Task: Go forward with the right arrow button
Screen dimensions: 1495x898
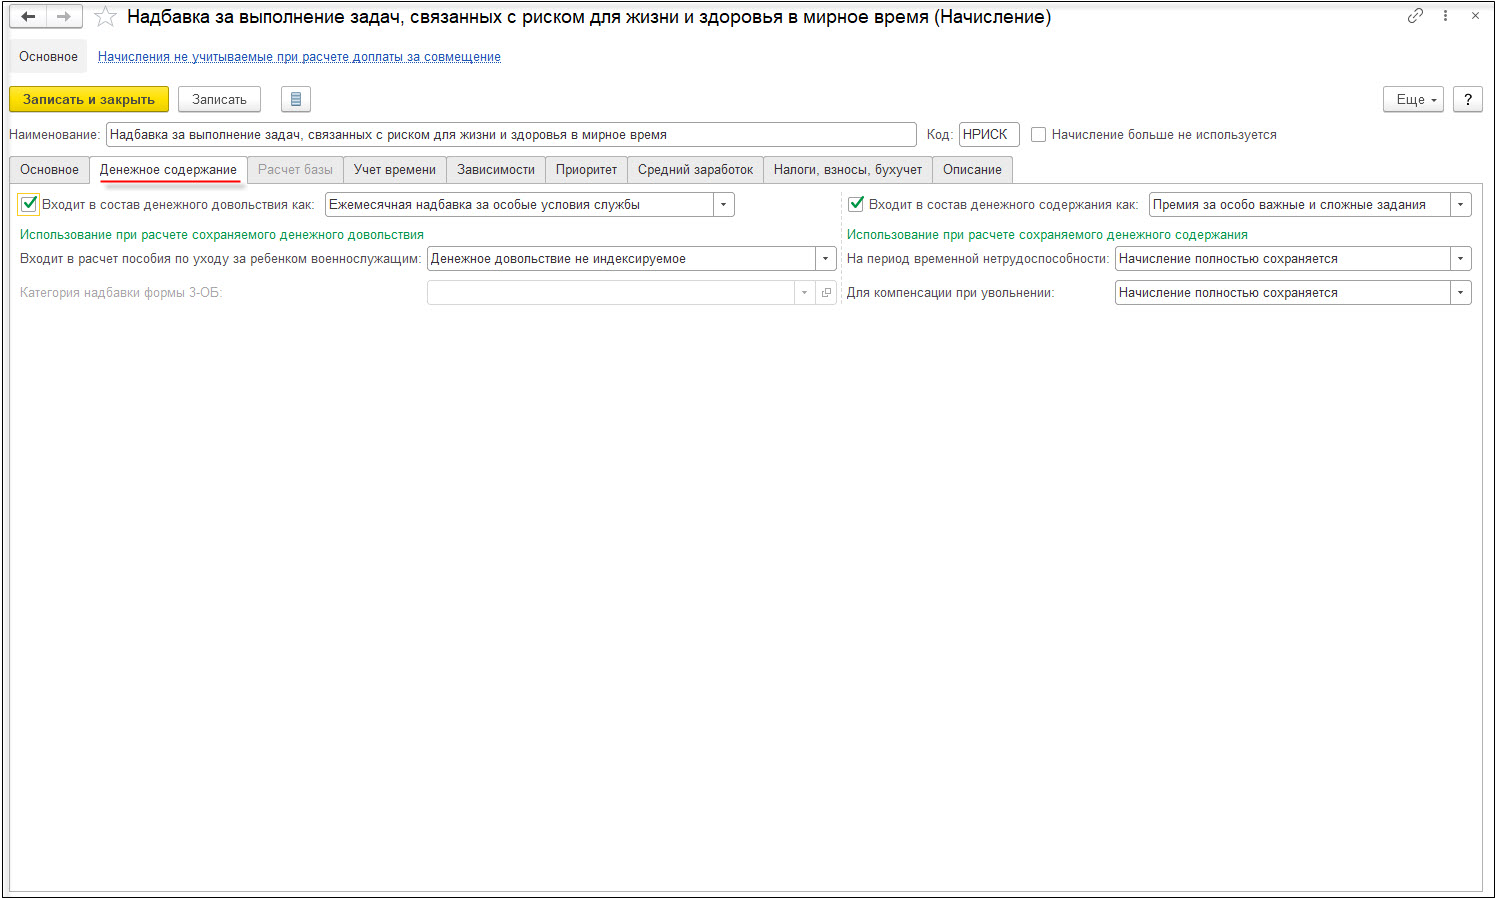Action: [x=64, y=16]
